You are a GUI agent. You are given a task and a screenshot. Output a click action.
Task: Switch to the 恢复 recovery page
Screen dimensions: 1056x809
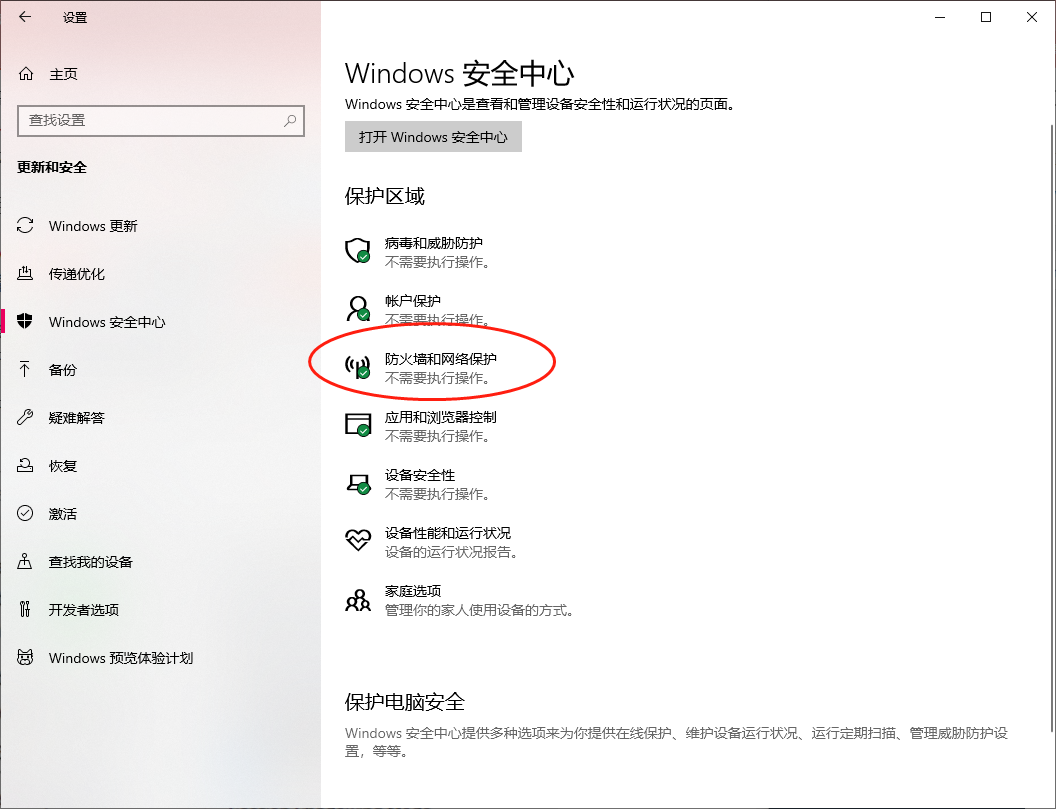[x=63, y=466]
